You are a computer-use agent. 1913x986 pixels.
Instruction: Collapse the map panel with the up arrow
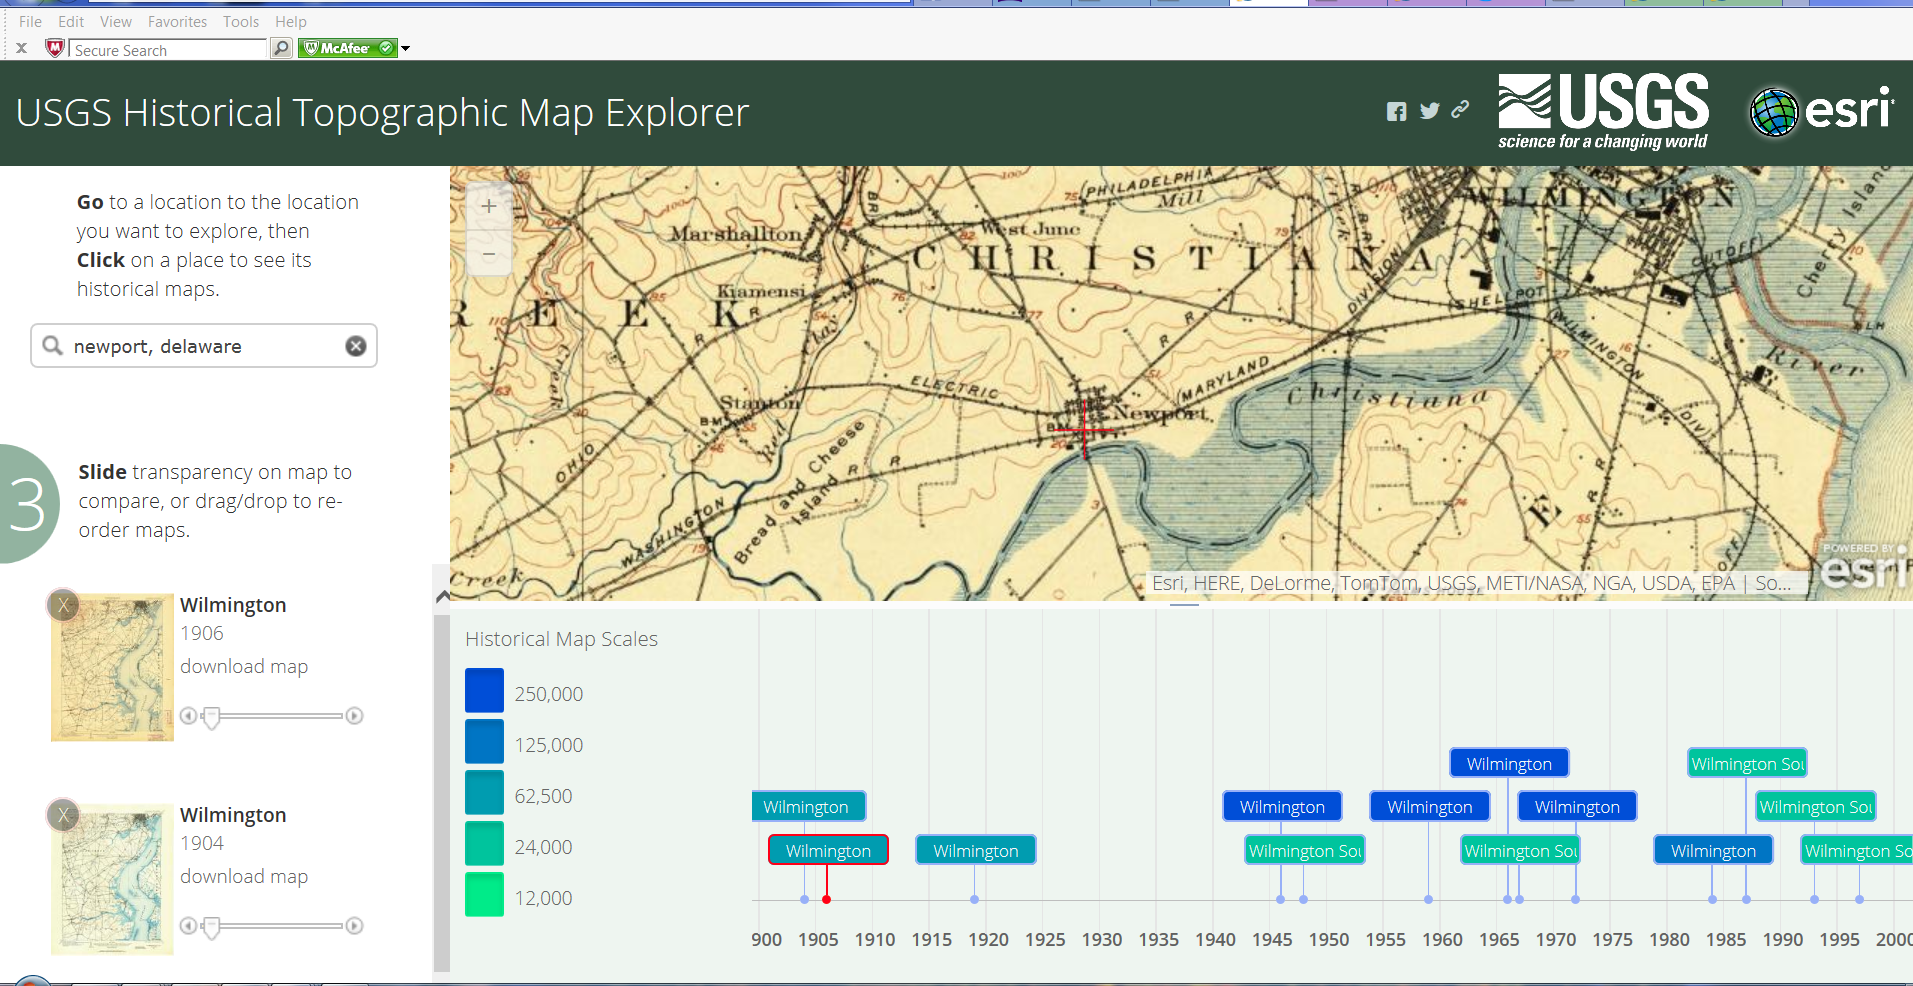443,595
